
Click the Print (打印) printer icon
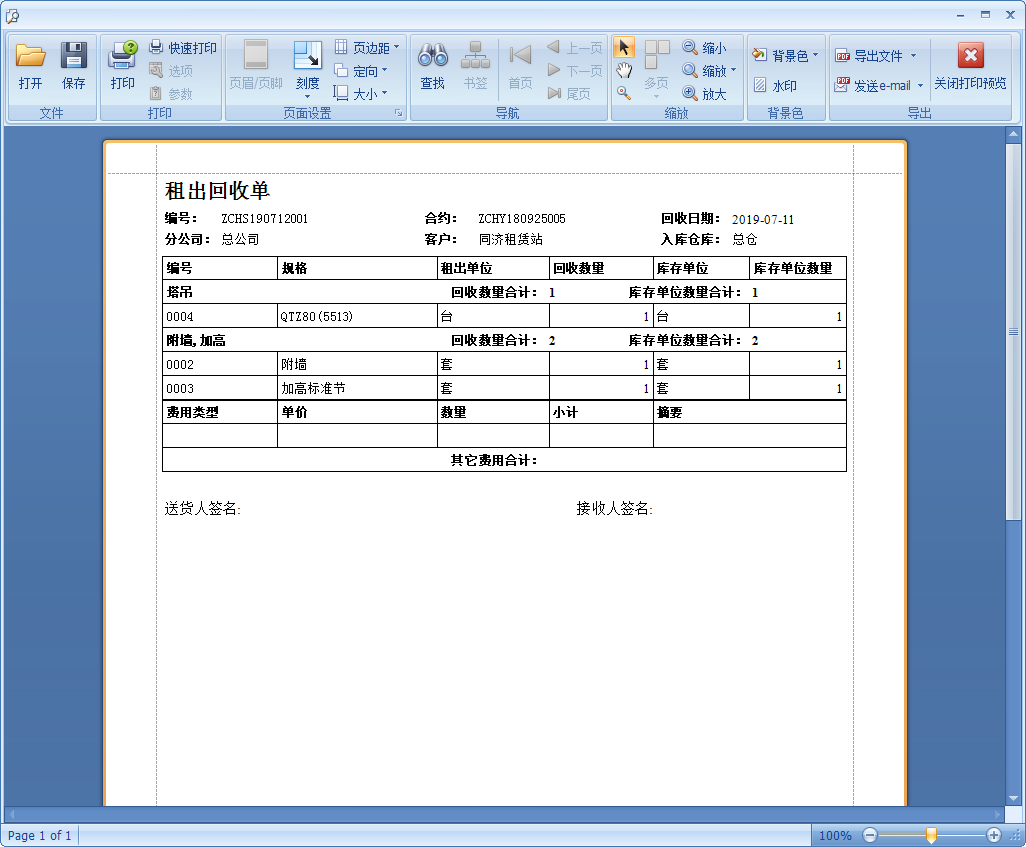[122, 56]
